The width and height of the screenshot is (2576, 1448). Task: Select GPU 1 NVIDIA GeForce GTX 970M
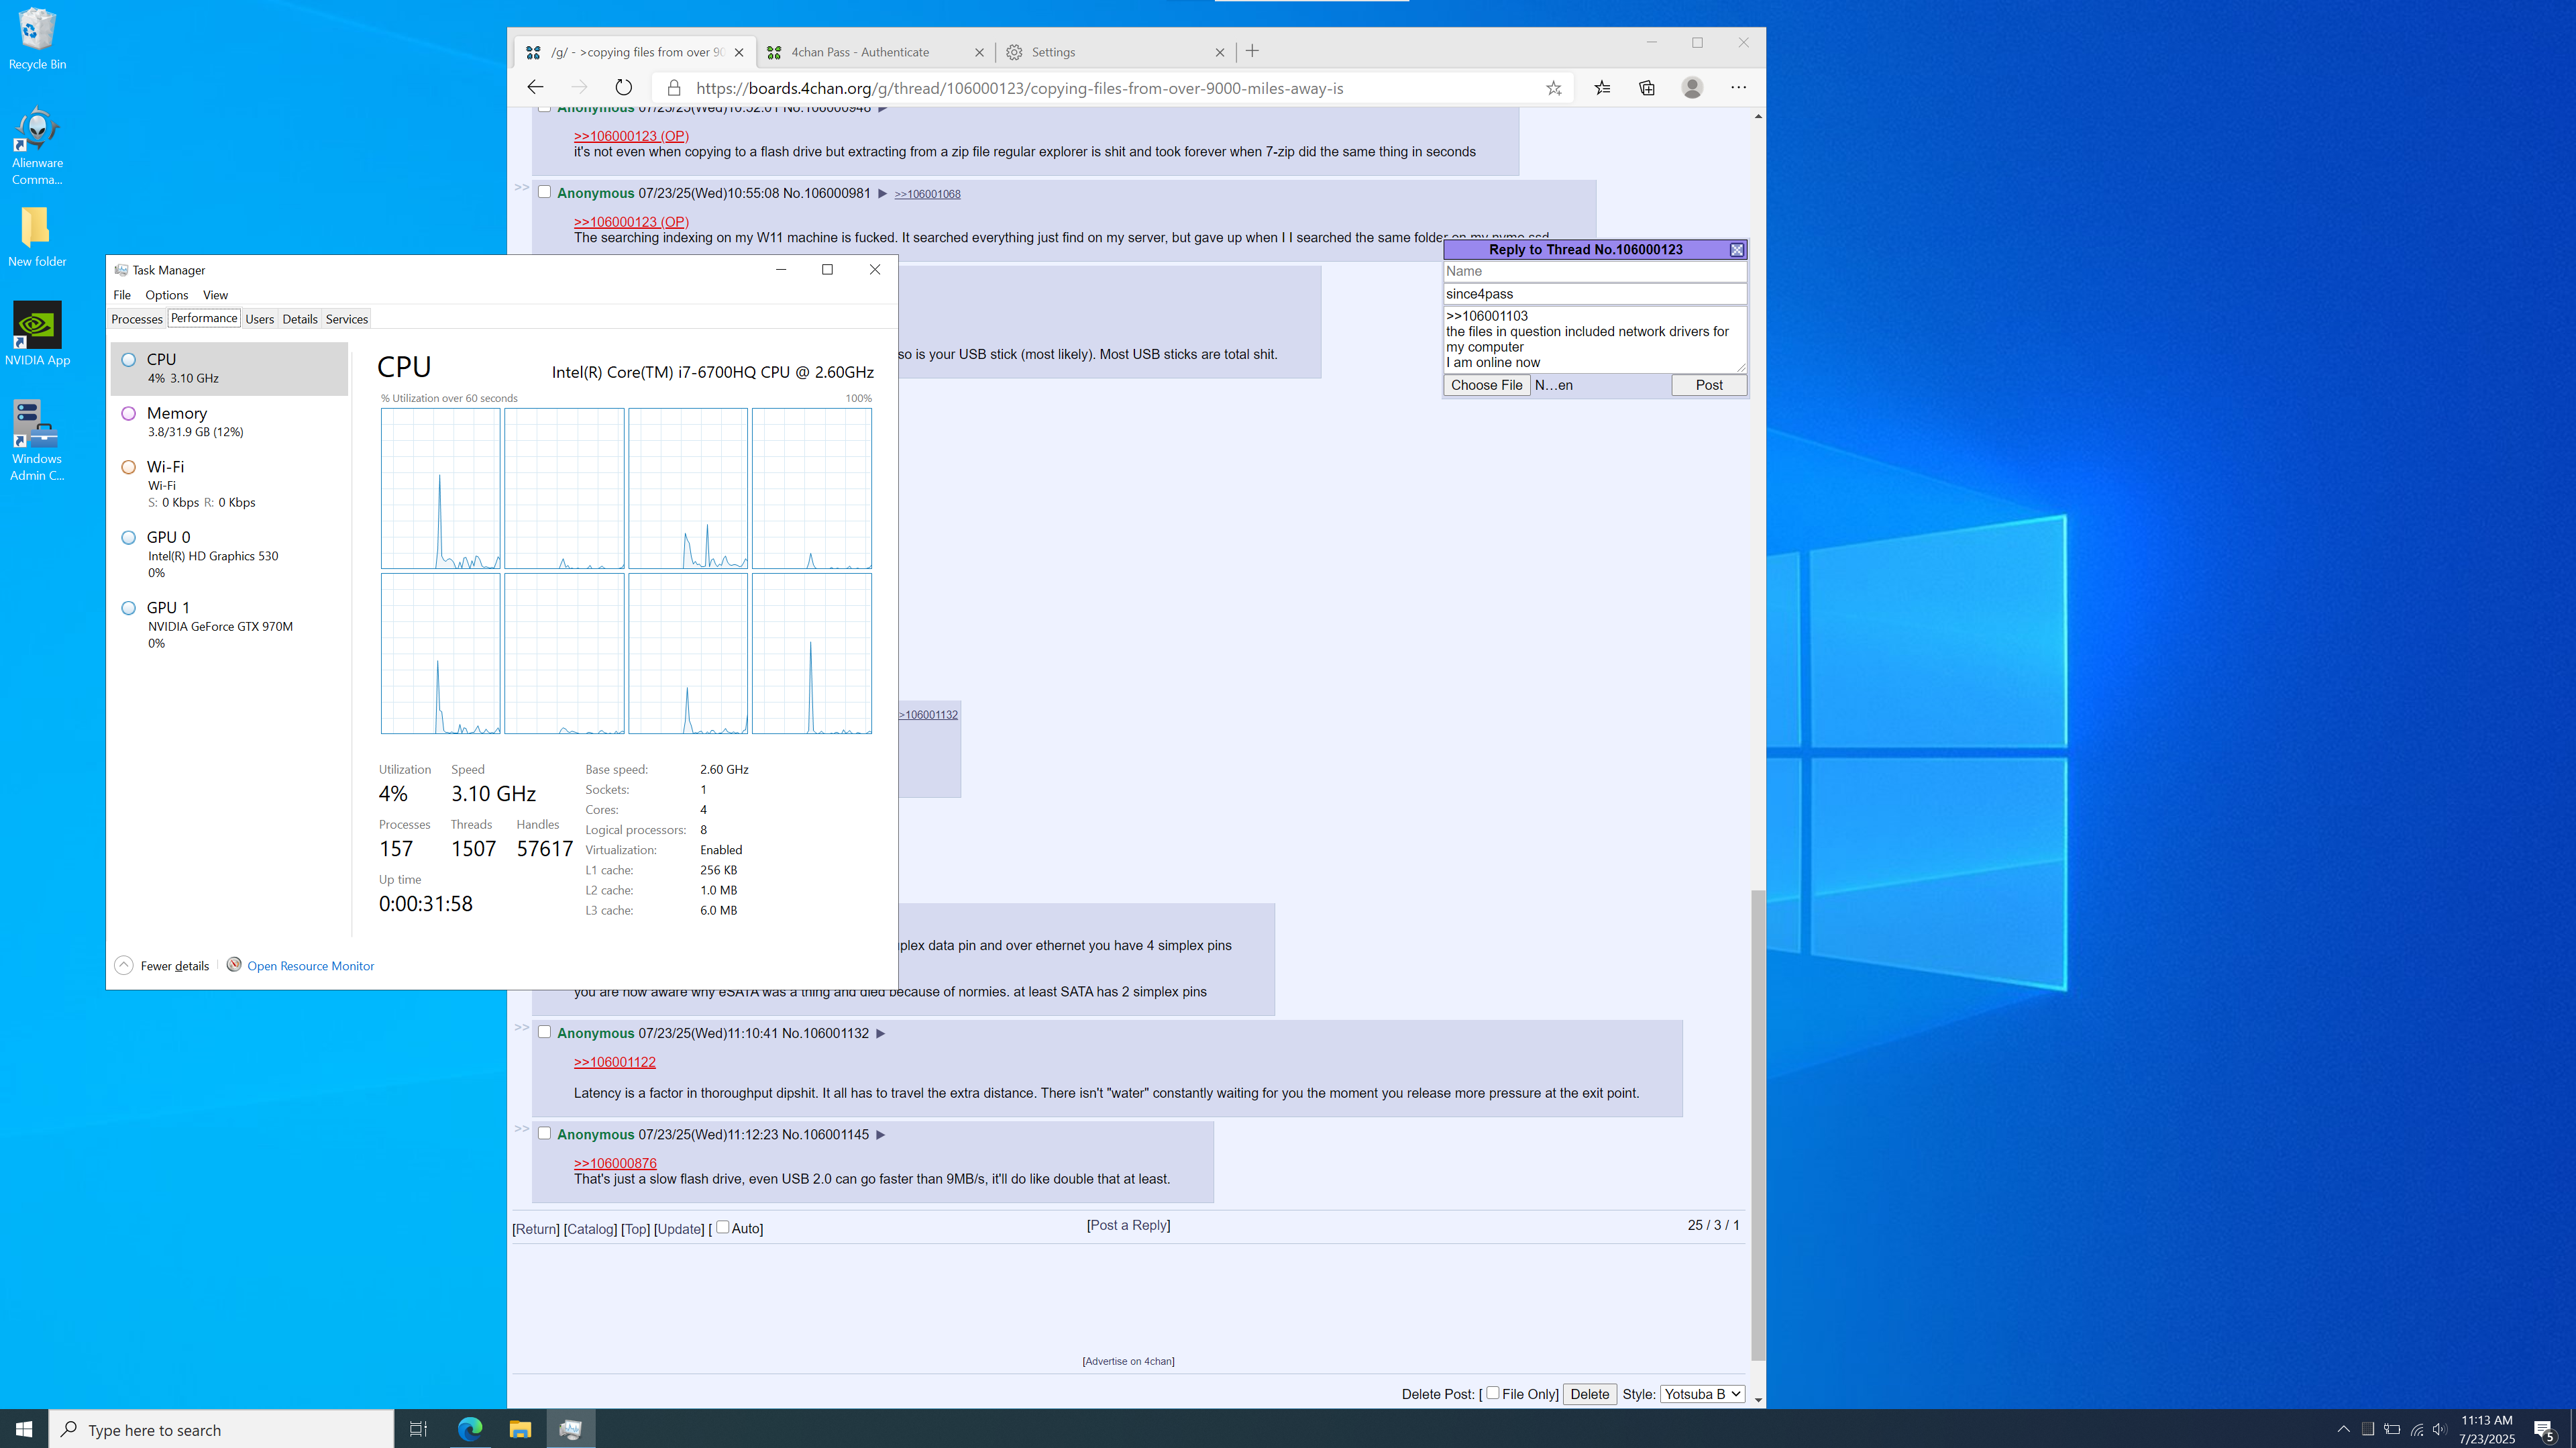coord(229,624)
